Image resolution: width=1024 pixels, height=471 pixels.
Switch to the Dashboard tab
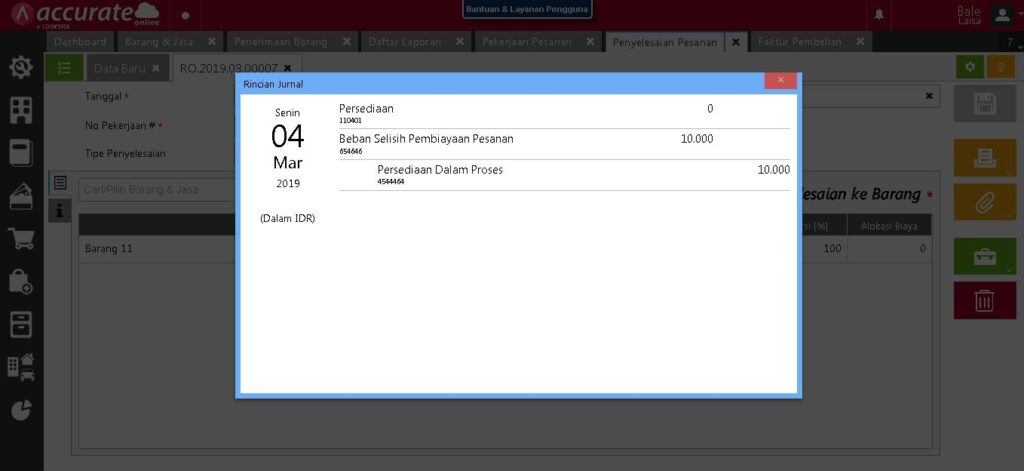point(80,42)
